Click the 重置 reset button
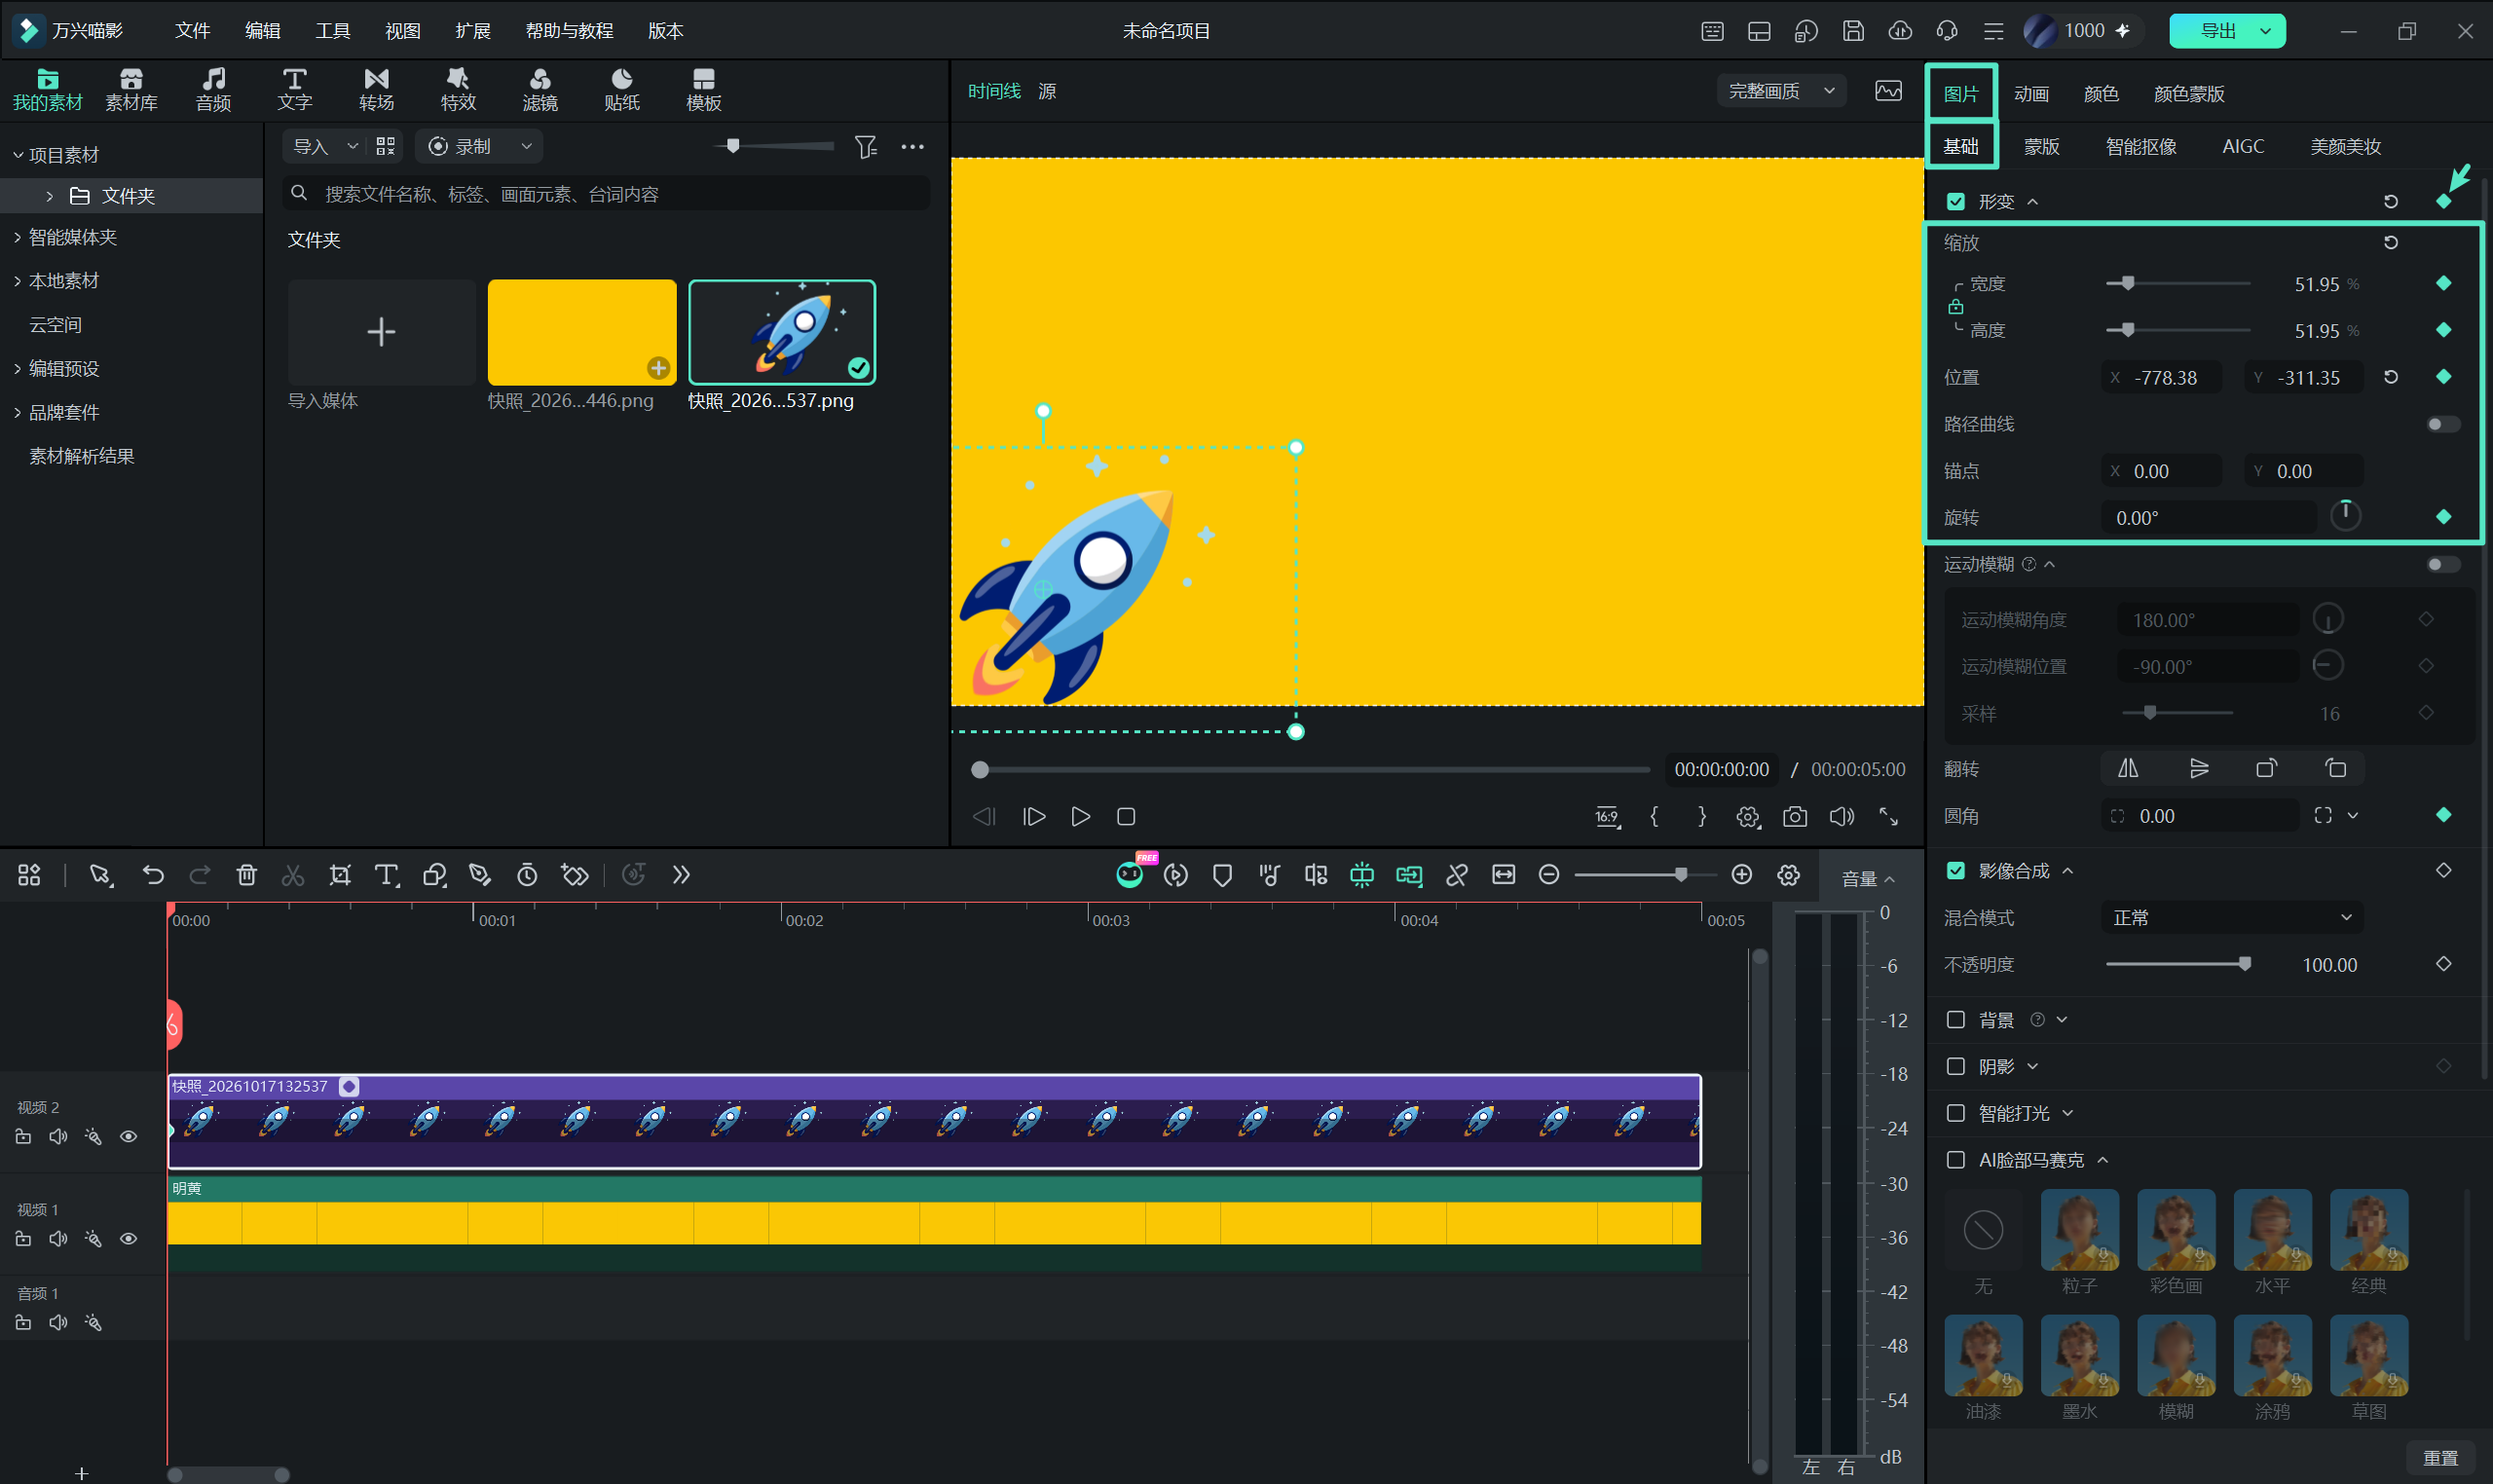This screenshot has height=1484, width=2493. pos(2440,1458)
